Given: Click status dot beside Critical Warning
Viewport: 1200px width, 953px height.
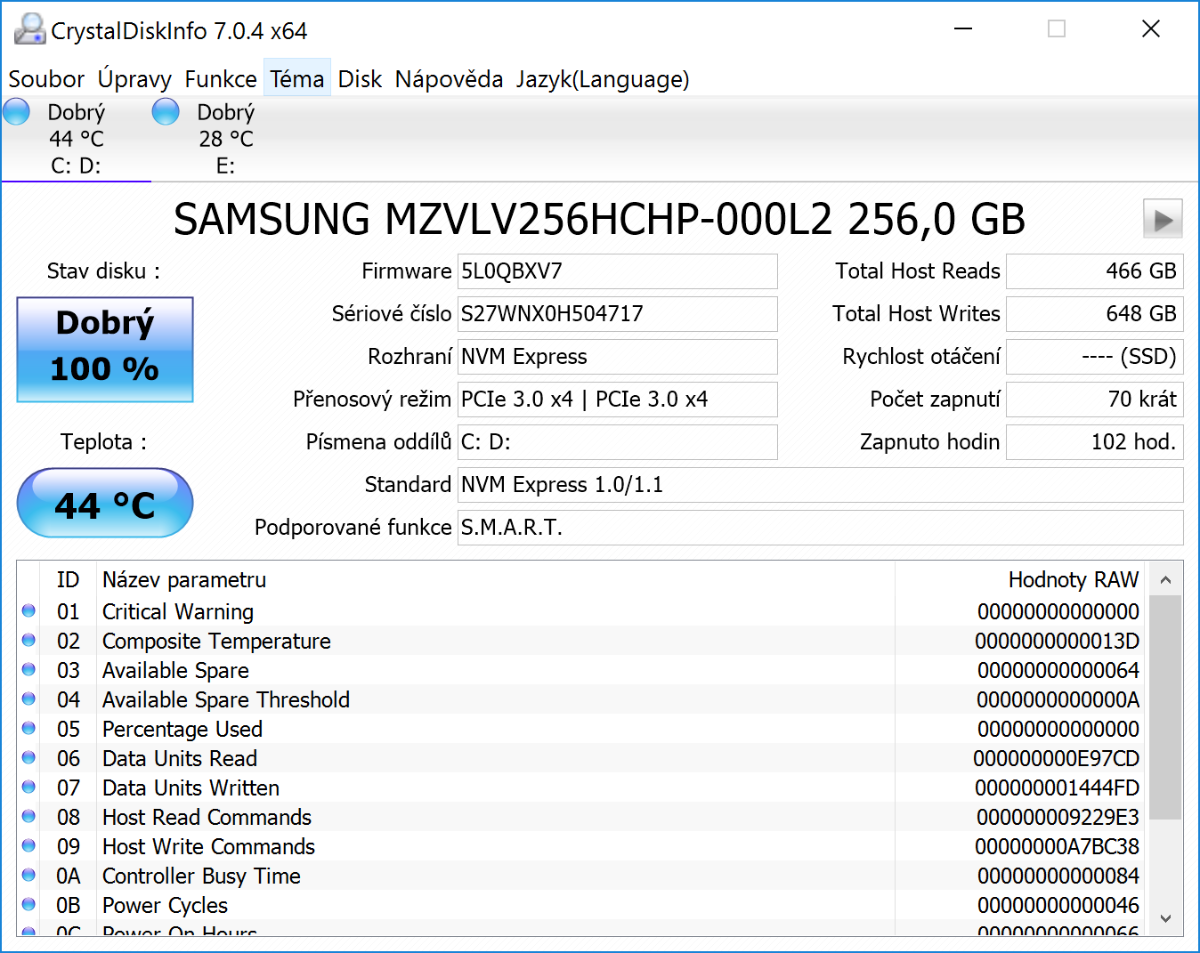Looking at the screenshot, I should pyautogui.click(x=28, y=611).
